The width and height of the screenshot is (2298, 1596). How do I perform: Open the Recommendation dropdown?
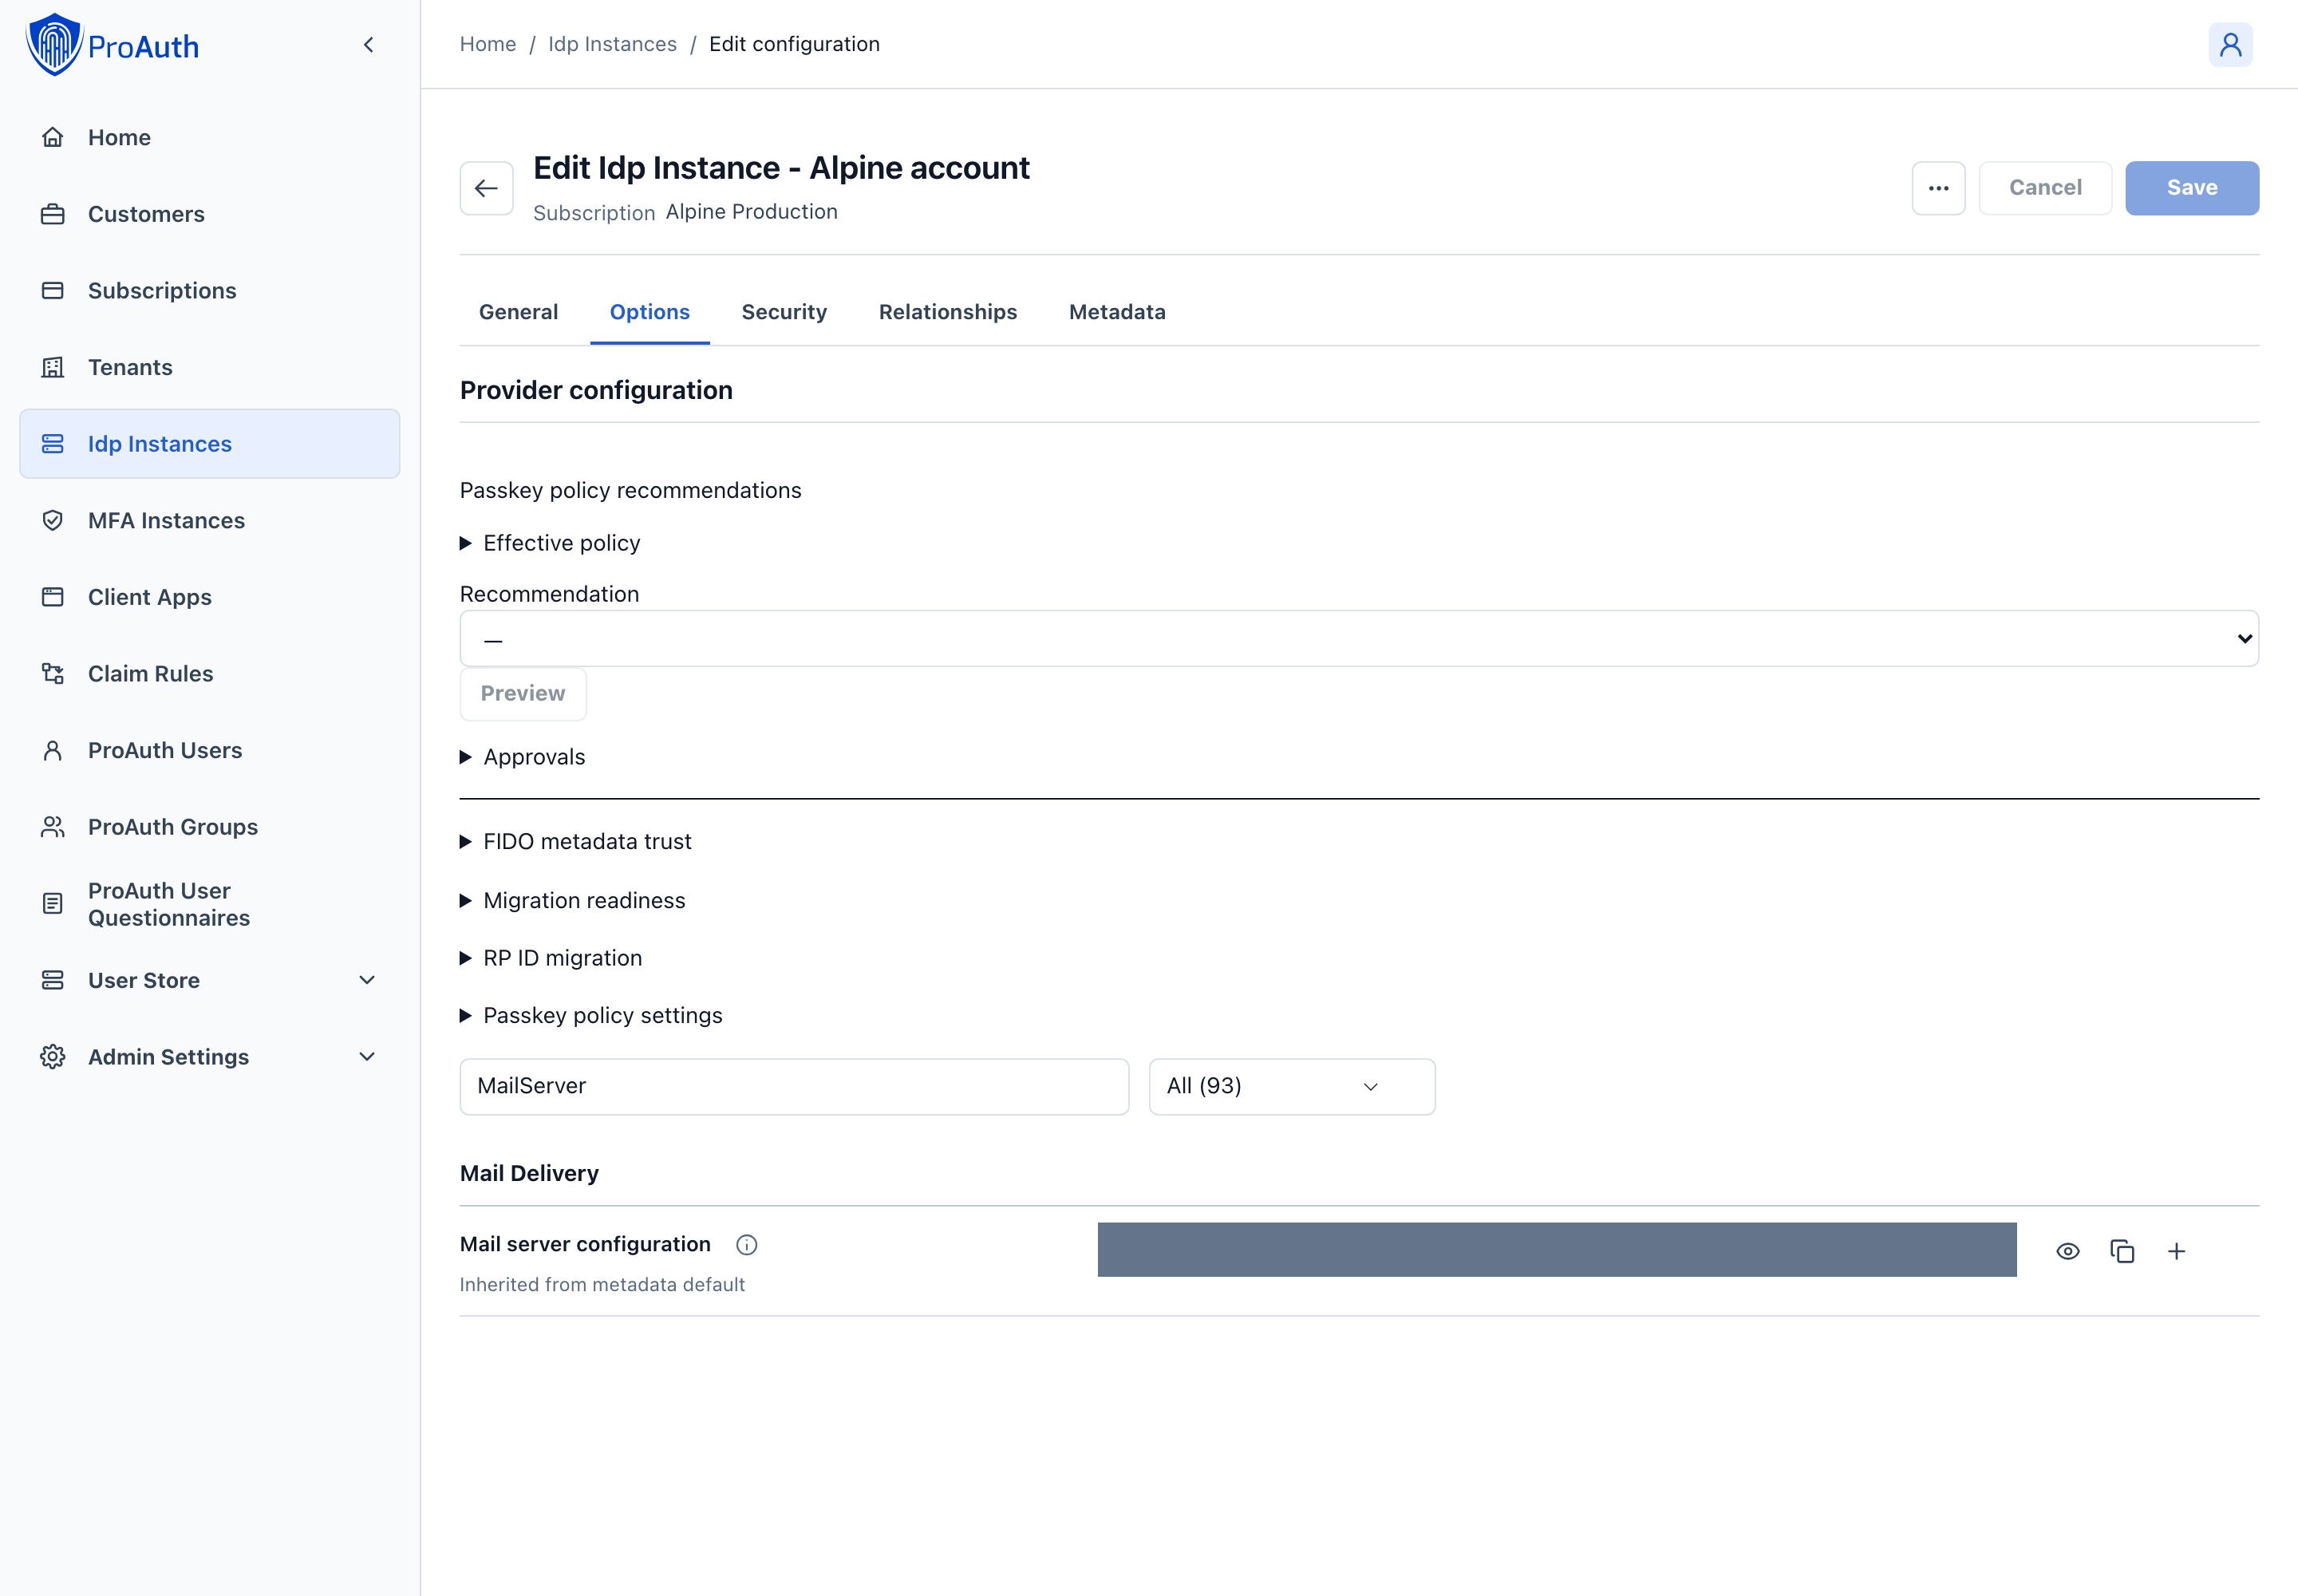click(x=1359, y=638)
